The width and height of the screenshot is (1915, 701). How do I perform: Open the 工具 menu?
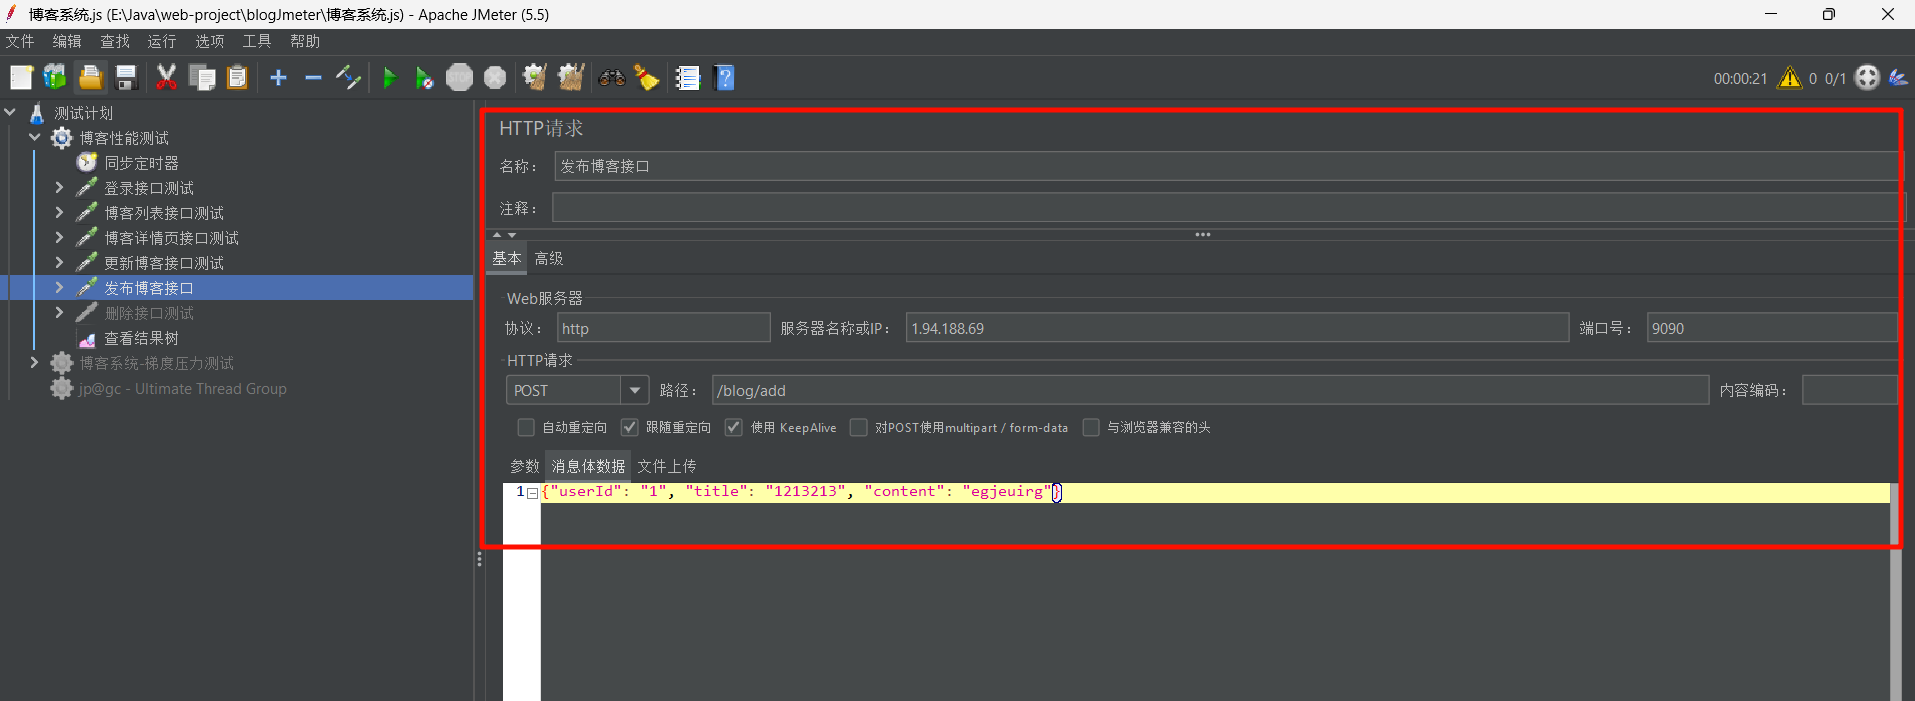click(x=257, y=41)
